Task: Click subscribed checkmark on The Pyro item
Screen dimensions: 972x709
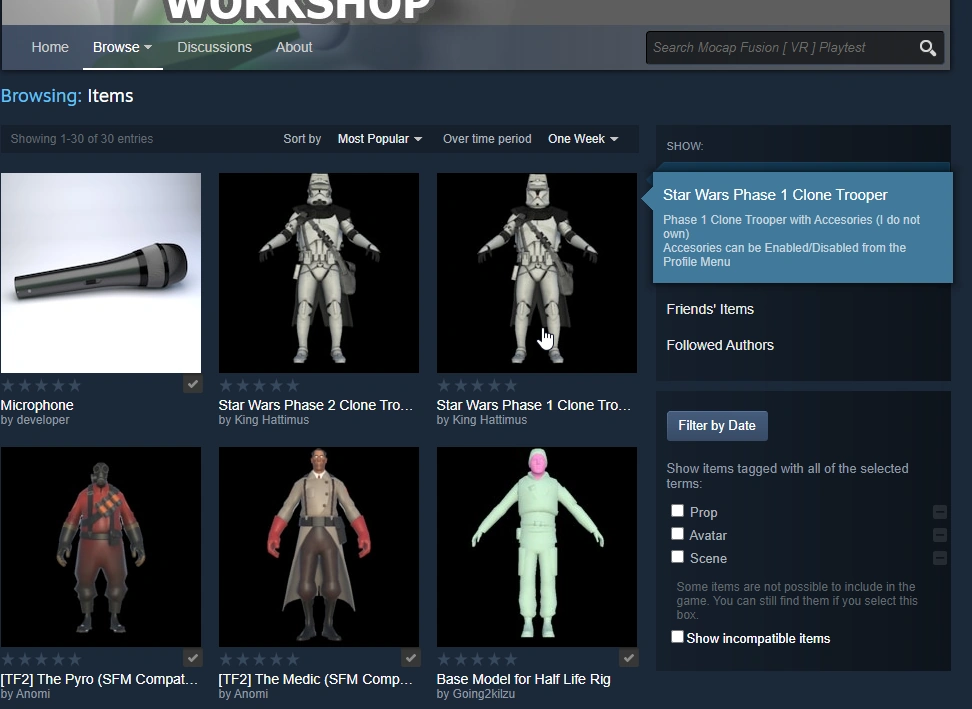Action: click(193, 658)
